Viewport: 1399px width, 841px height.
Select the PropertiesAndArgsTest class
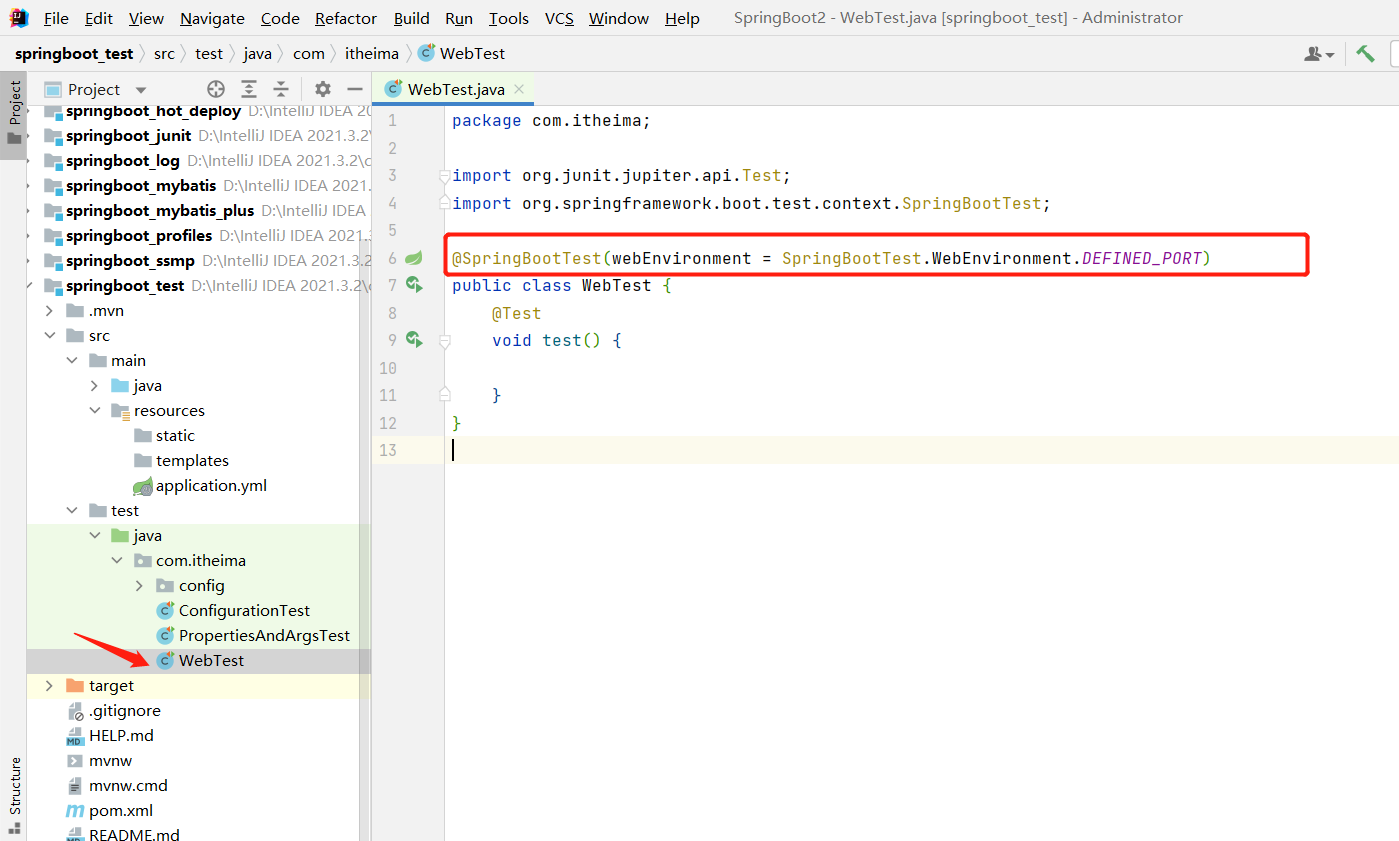tap(264, 635)
